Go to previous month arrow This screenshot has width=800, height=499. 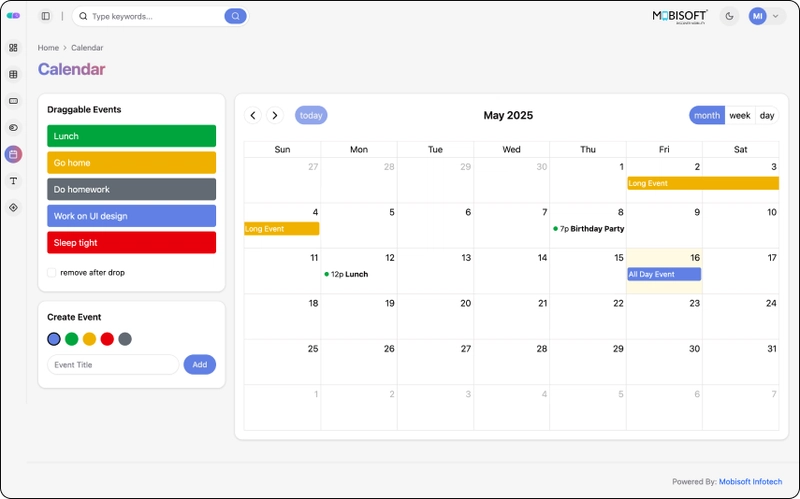(x=253, y=115)
